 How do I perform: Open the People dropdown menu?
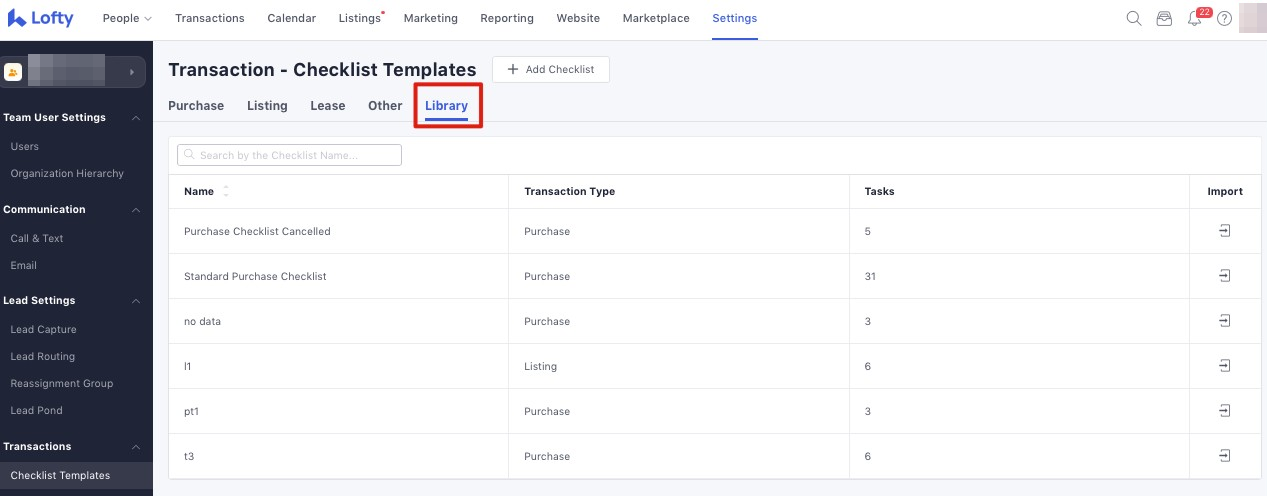pyautogui.click(x=127, y=18)
